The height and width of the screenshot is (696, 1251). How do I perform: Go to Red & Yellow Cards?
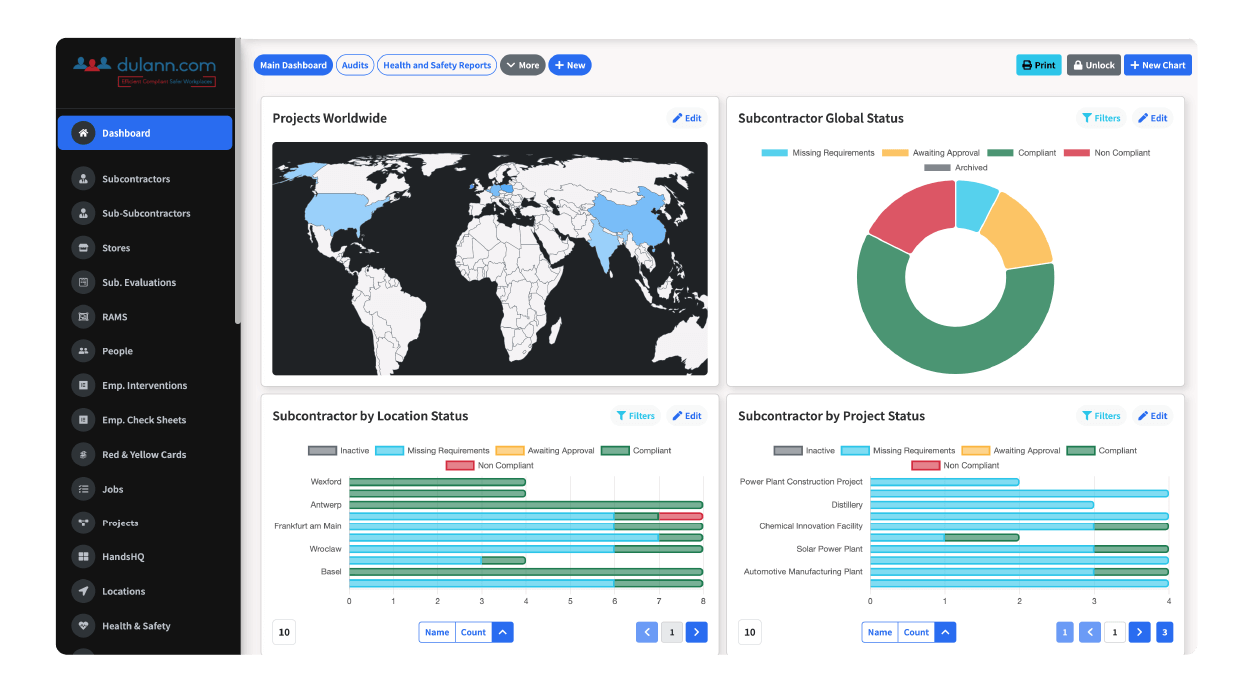(x=144, y=454)
